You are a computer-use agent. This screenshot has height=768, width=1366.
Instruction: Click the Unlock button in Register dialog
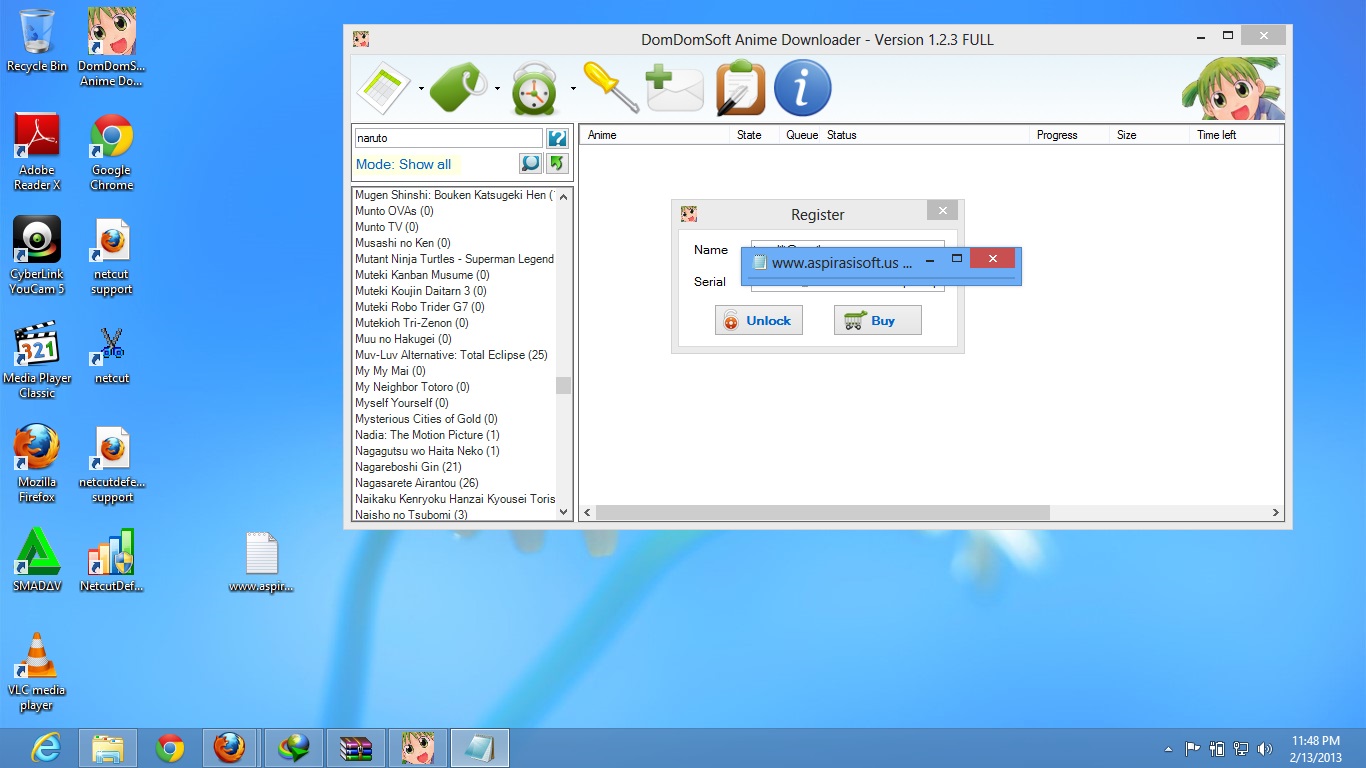[x=759, y=320]
